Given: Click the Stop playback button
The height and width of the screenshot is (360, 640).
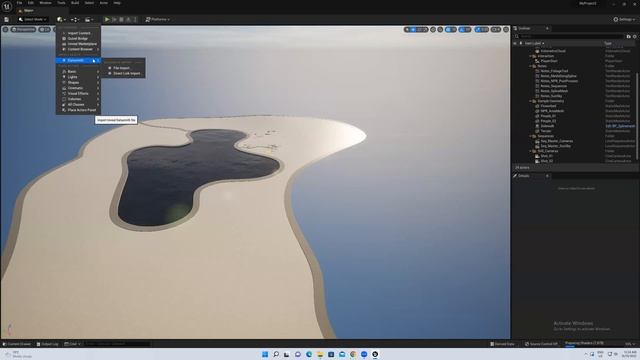Looking at the screenshot, I should (121, 19).
